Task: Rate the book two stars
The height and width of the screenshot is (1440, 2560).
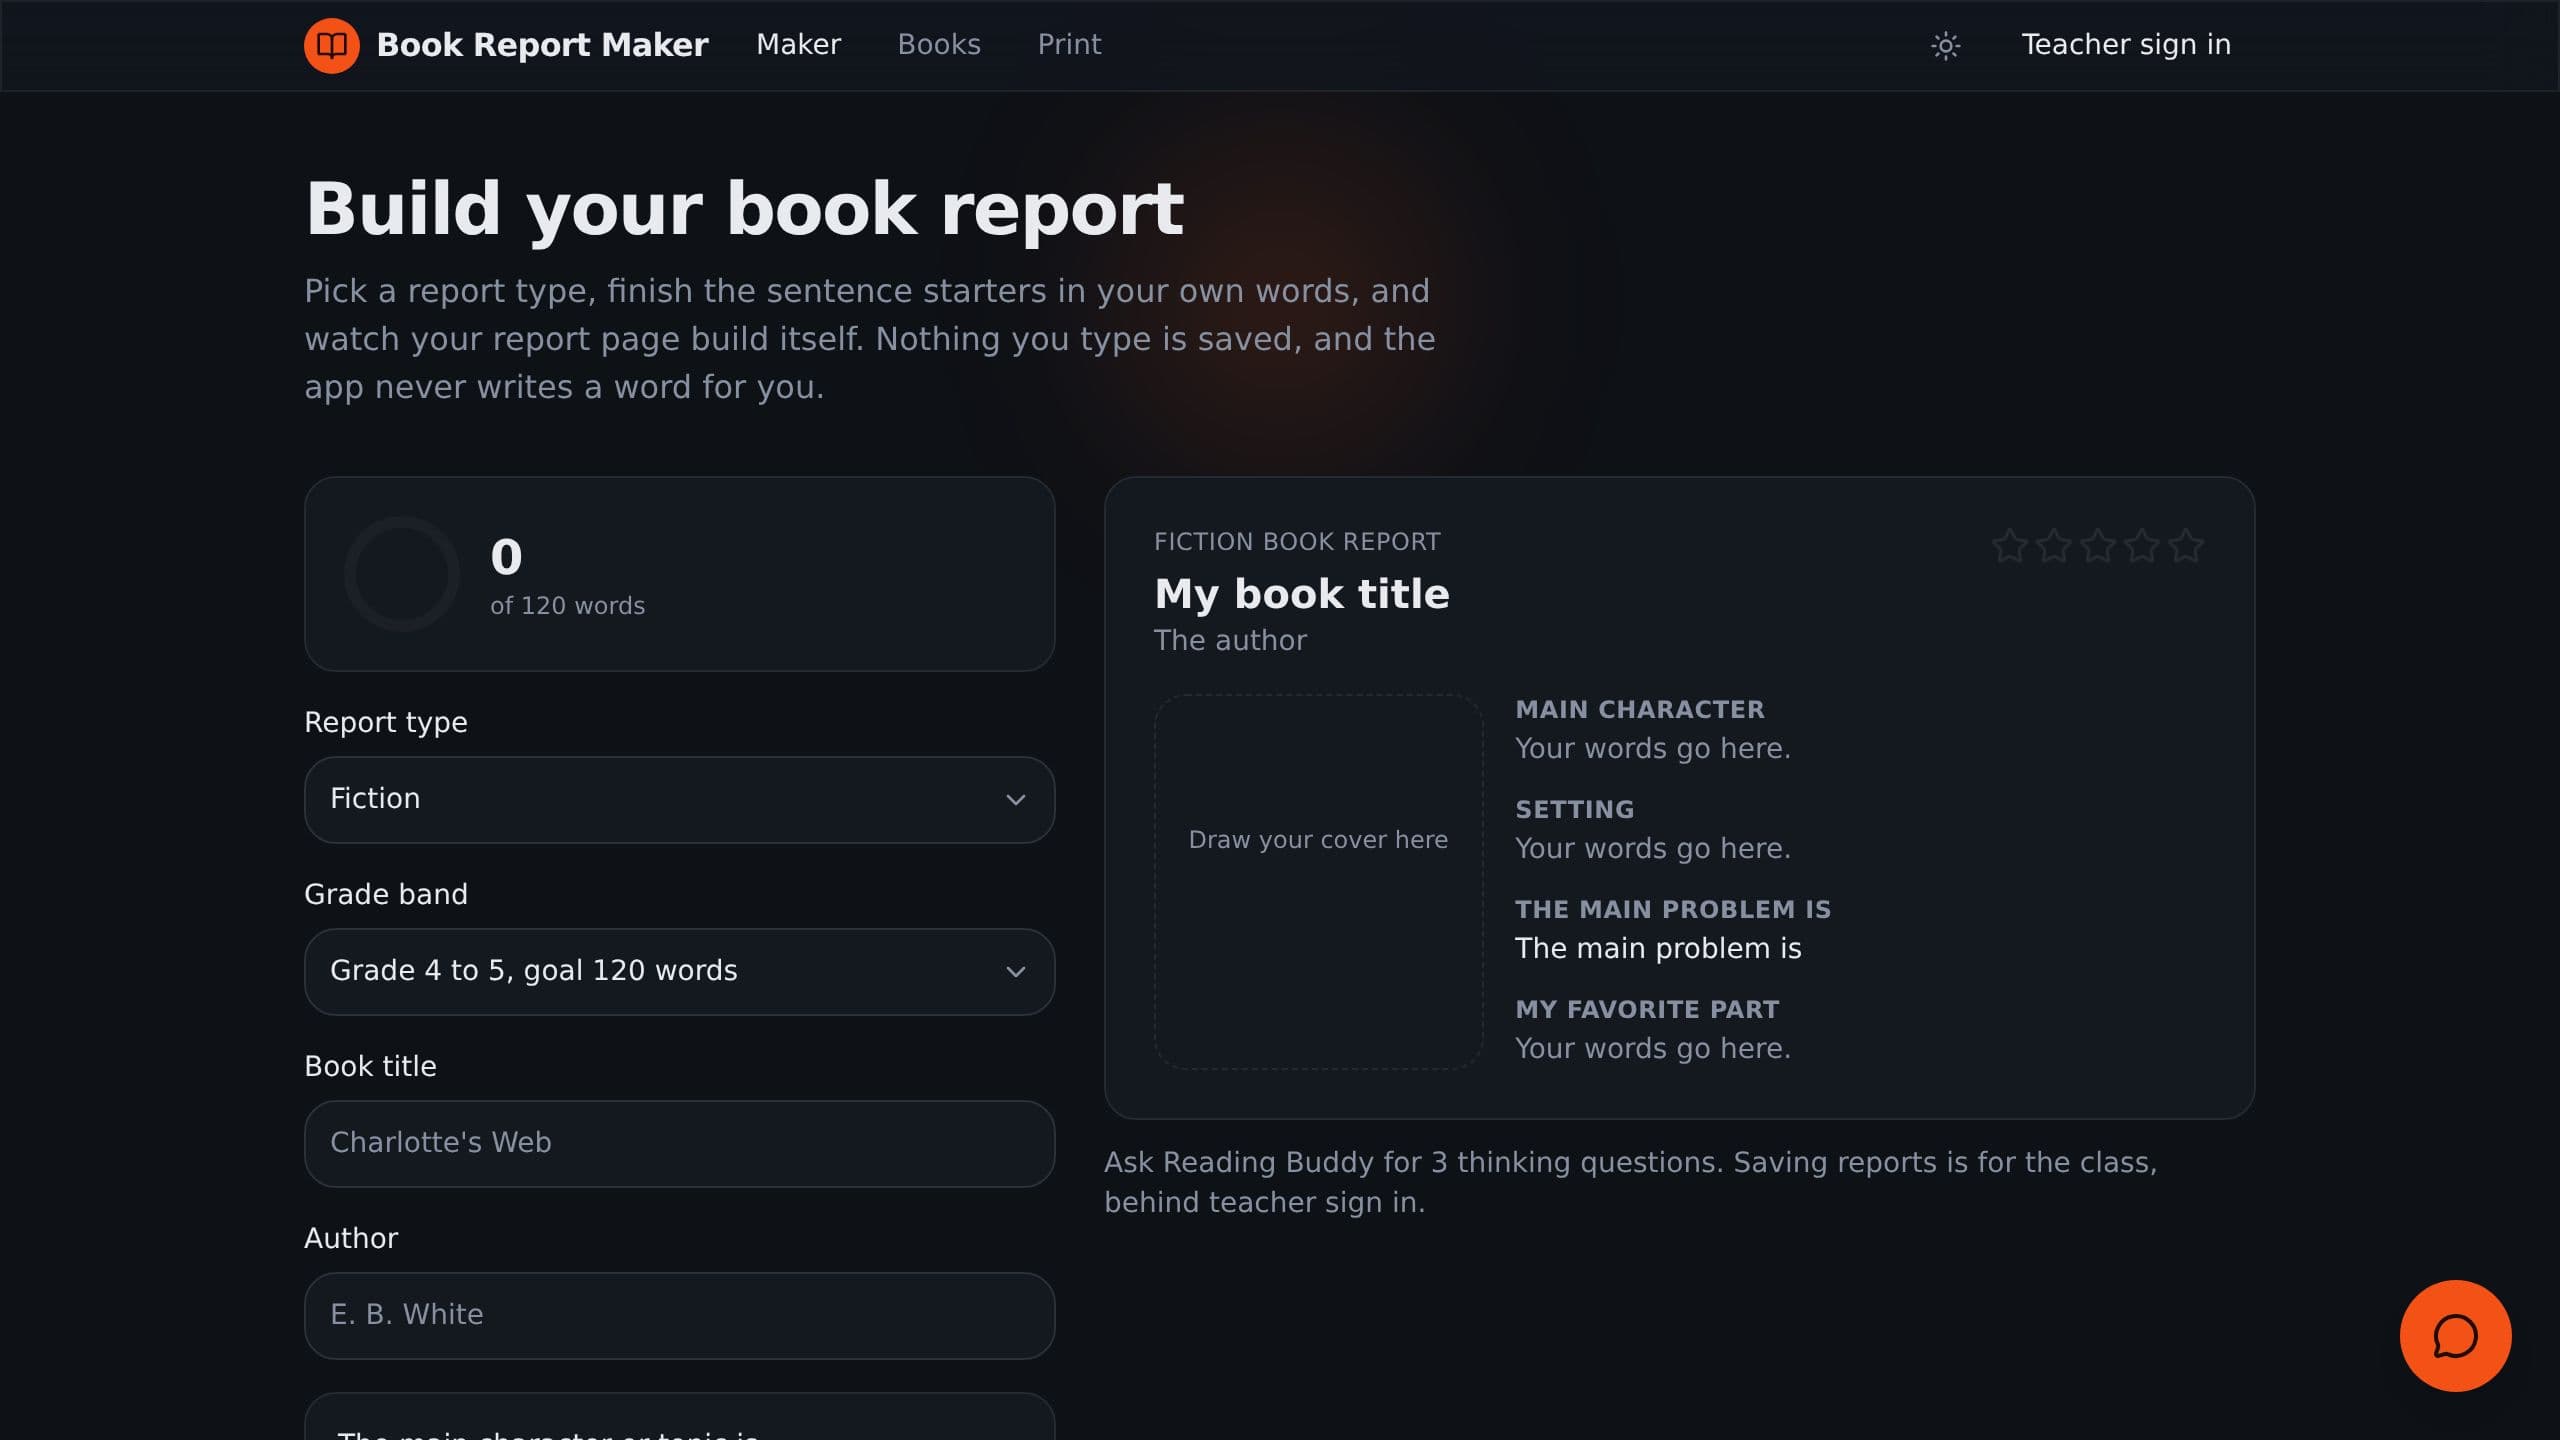Action: pyautogui.click(x=2053, y=546)
